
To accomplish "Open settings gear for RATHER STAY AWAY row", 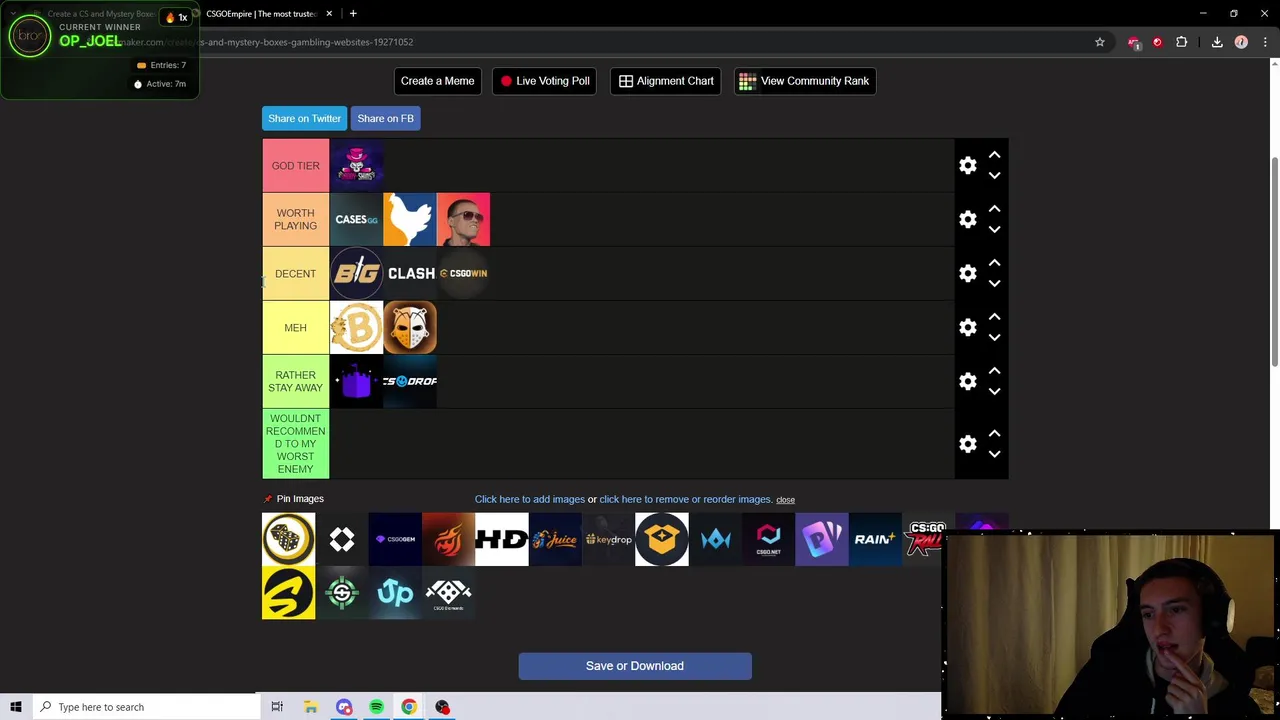I will 967,381.
